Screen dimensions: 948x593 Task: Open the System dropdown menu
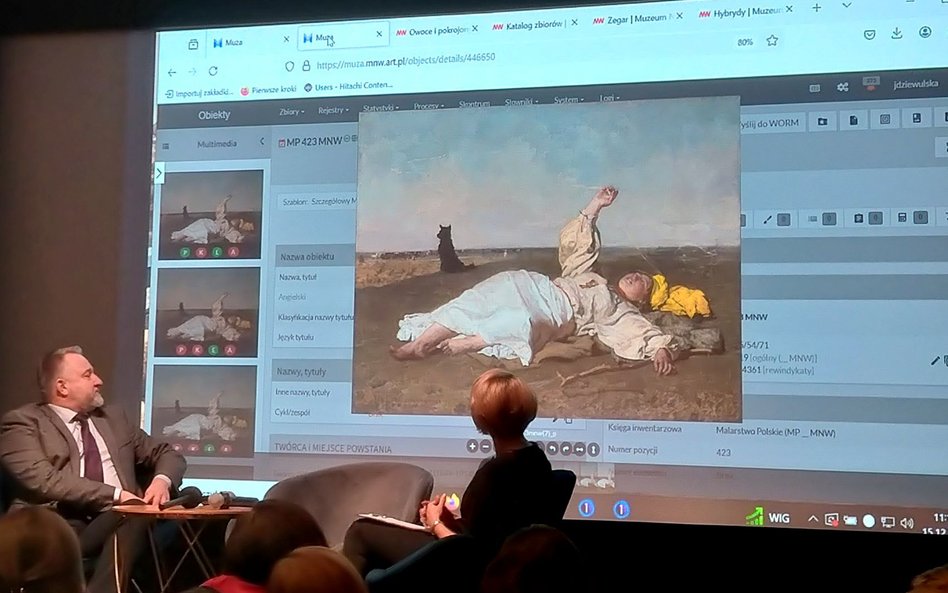point(569,100)
